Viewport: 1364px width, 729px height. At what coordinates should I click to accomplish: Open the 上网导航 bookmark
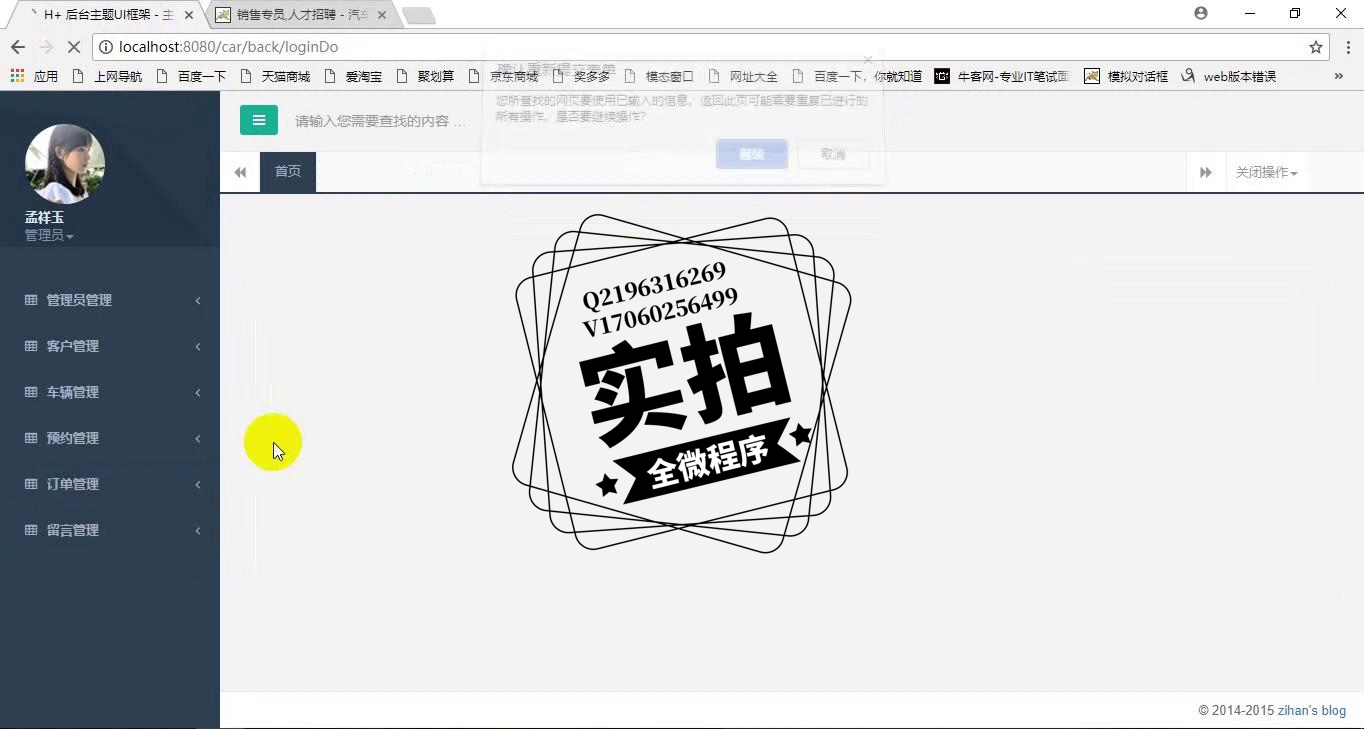[107, 76]
